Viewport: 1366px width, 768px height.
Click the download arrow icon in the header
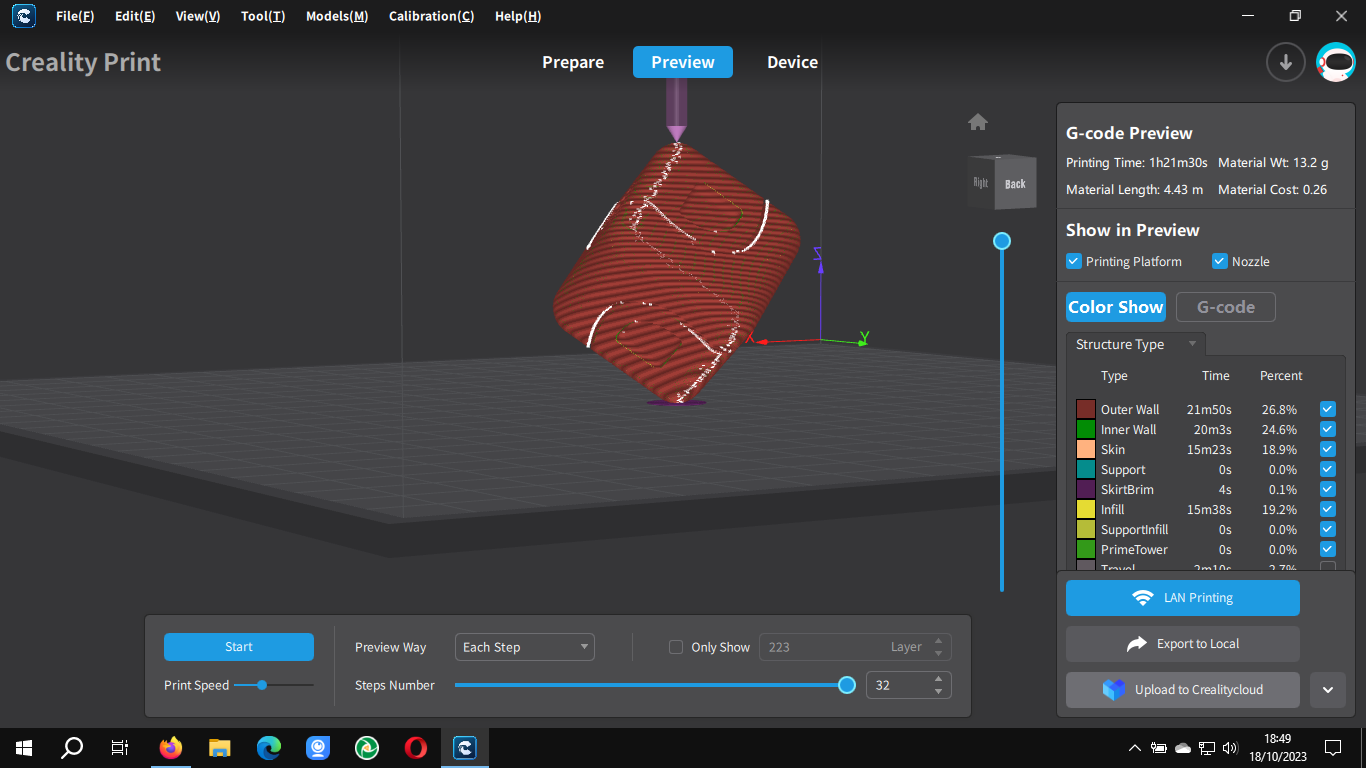[x=1285, y=62]
